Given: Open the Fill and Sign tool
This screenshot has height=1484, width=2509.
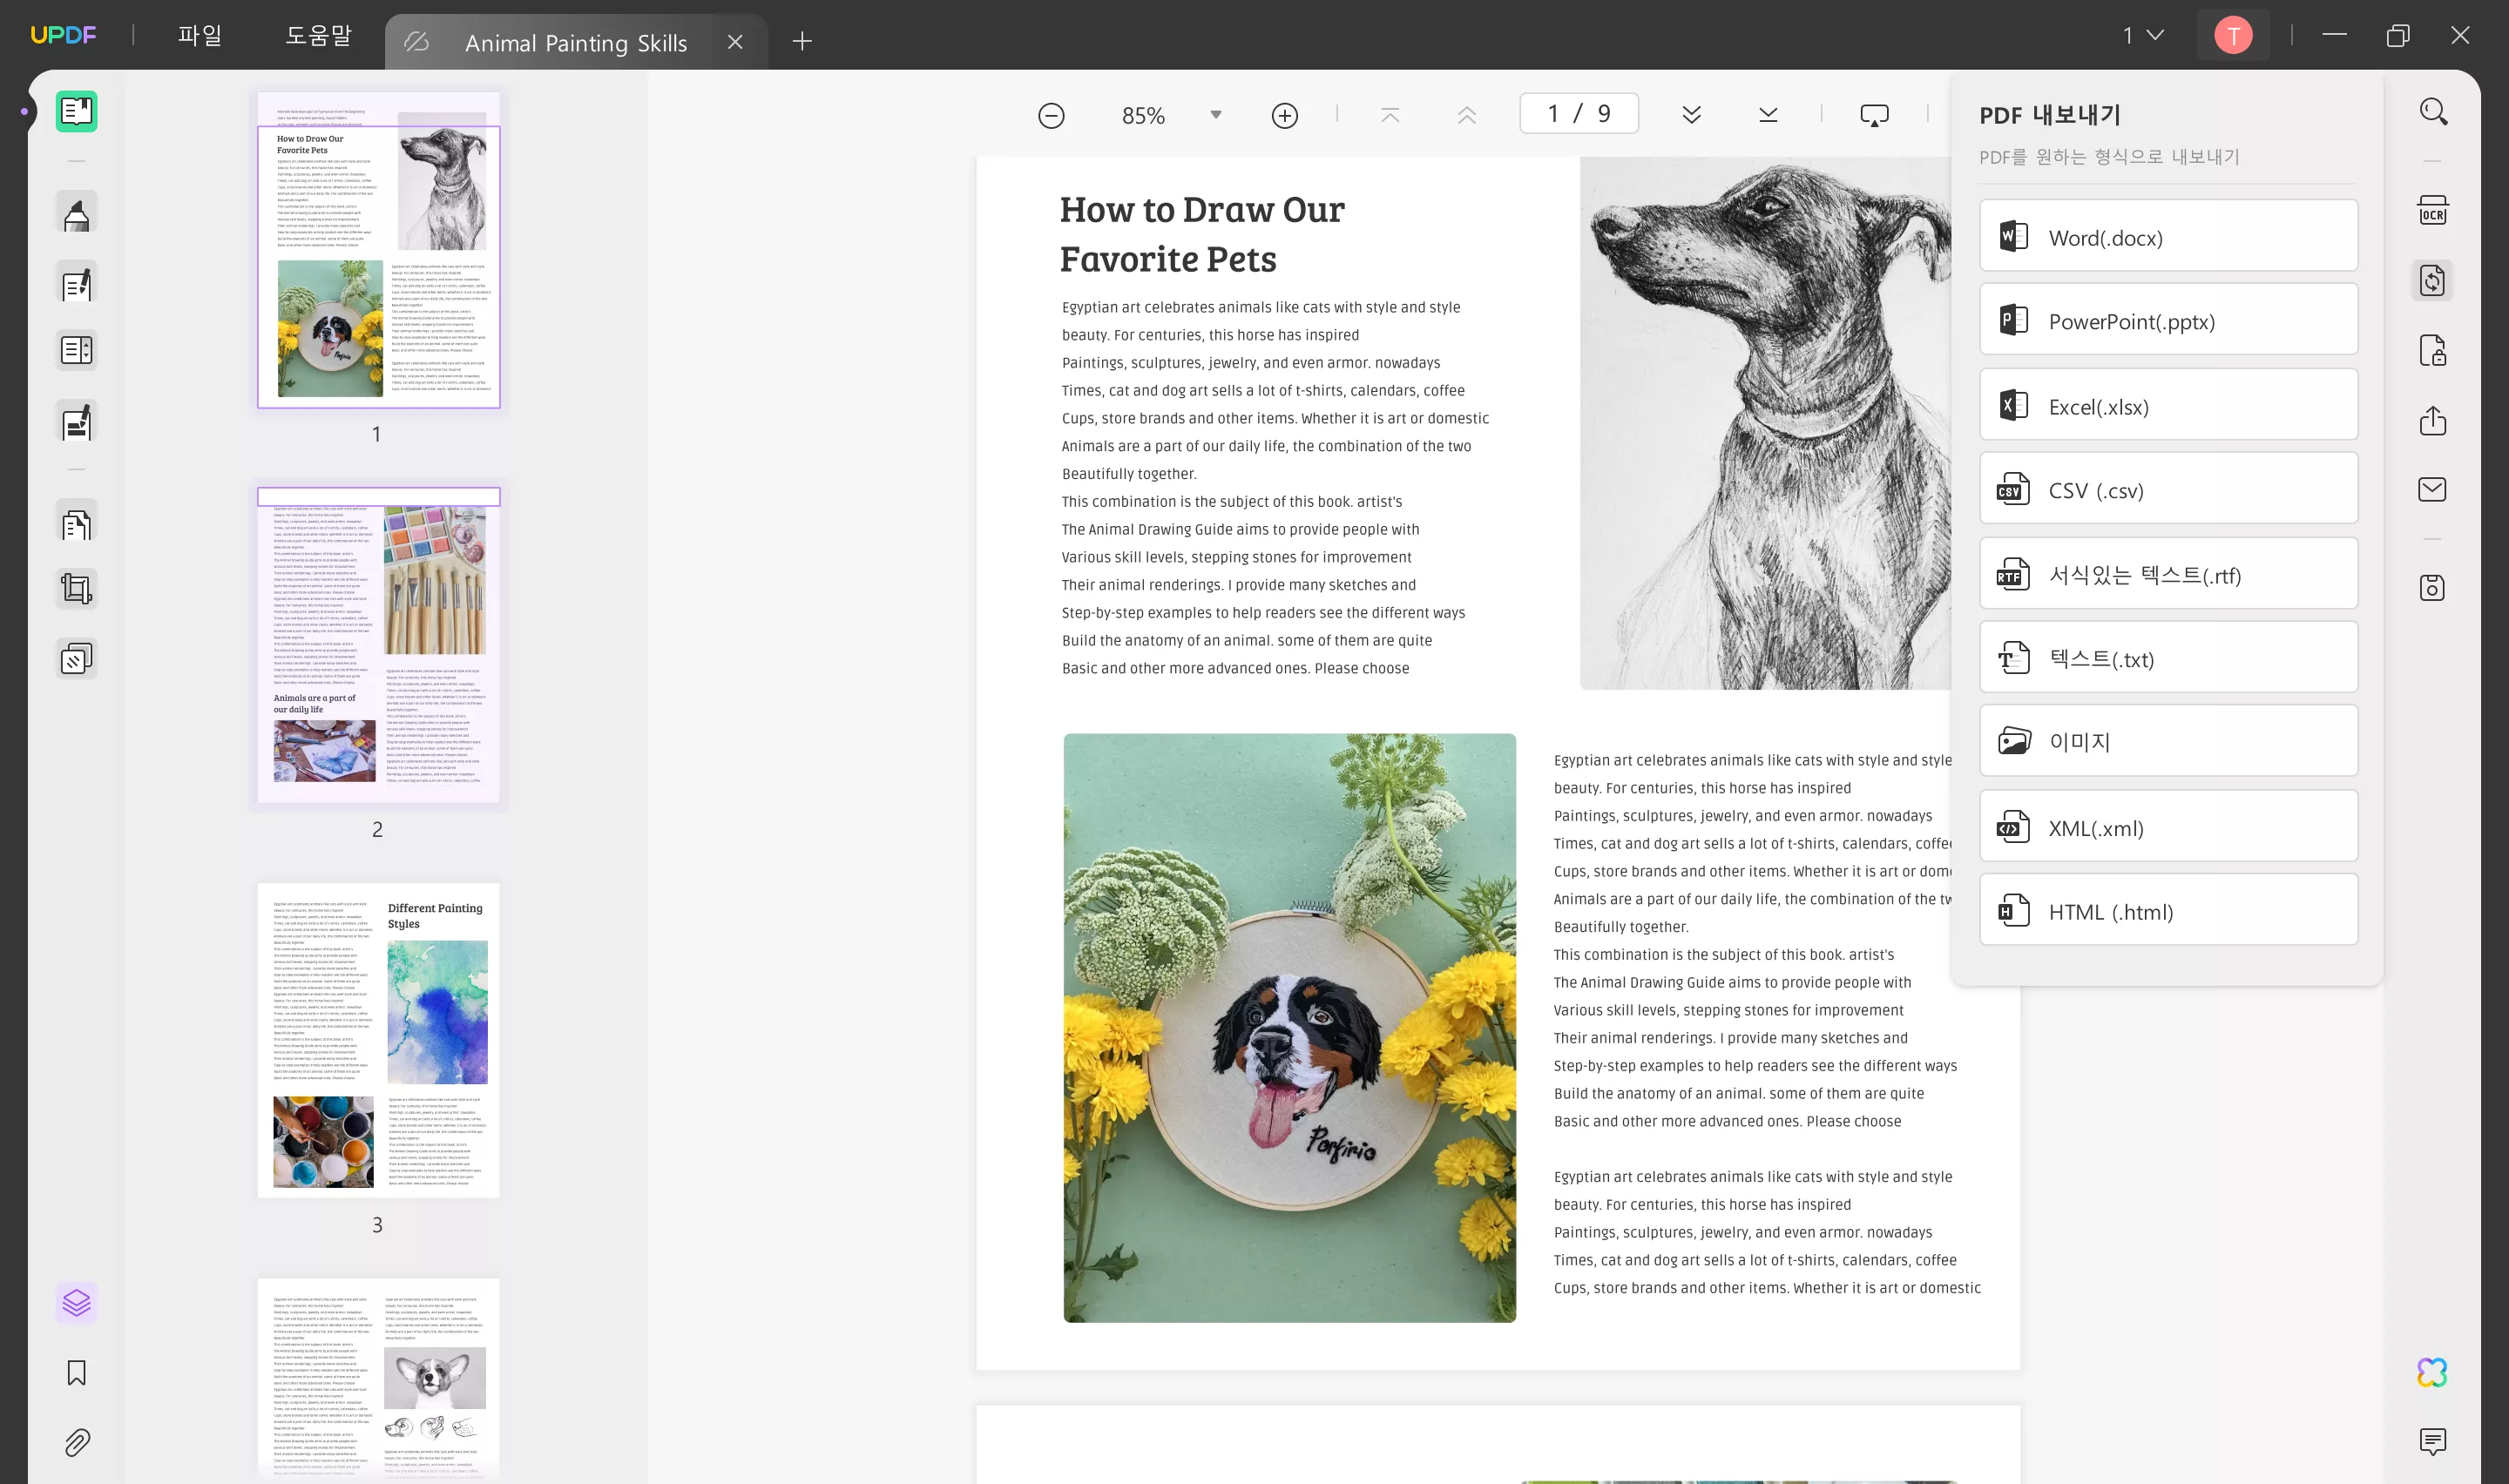Looking at the screenshot, I should coord(76,422).
